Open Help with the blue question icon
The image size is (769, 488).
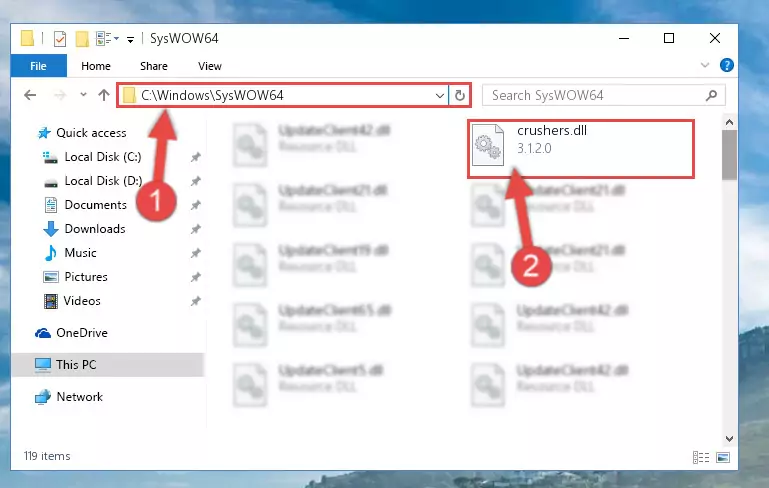[x=726, y=65]
